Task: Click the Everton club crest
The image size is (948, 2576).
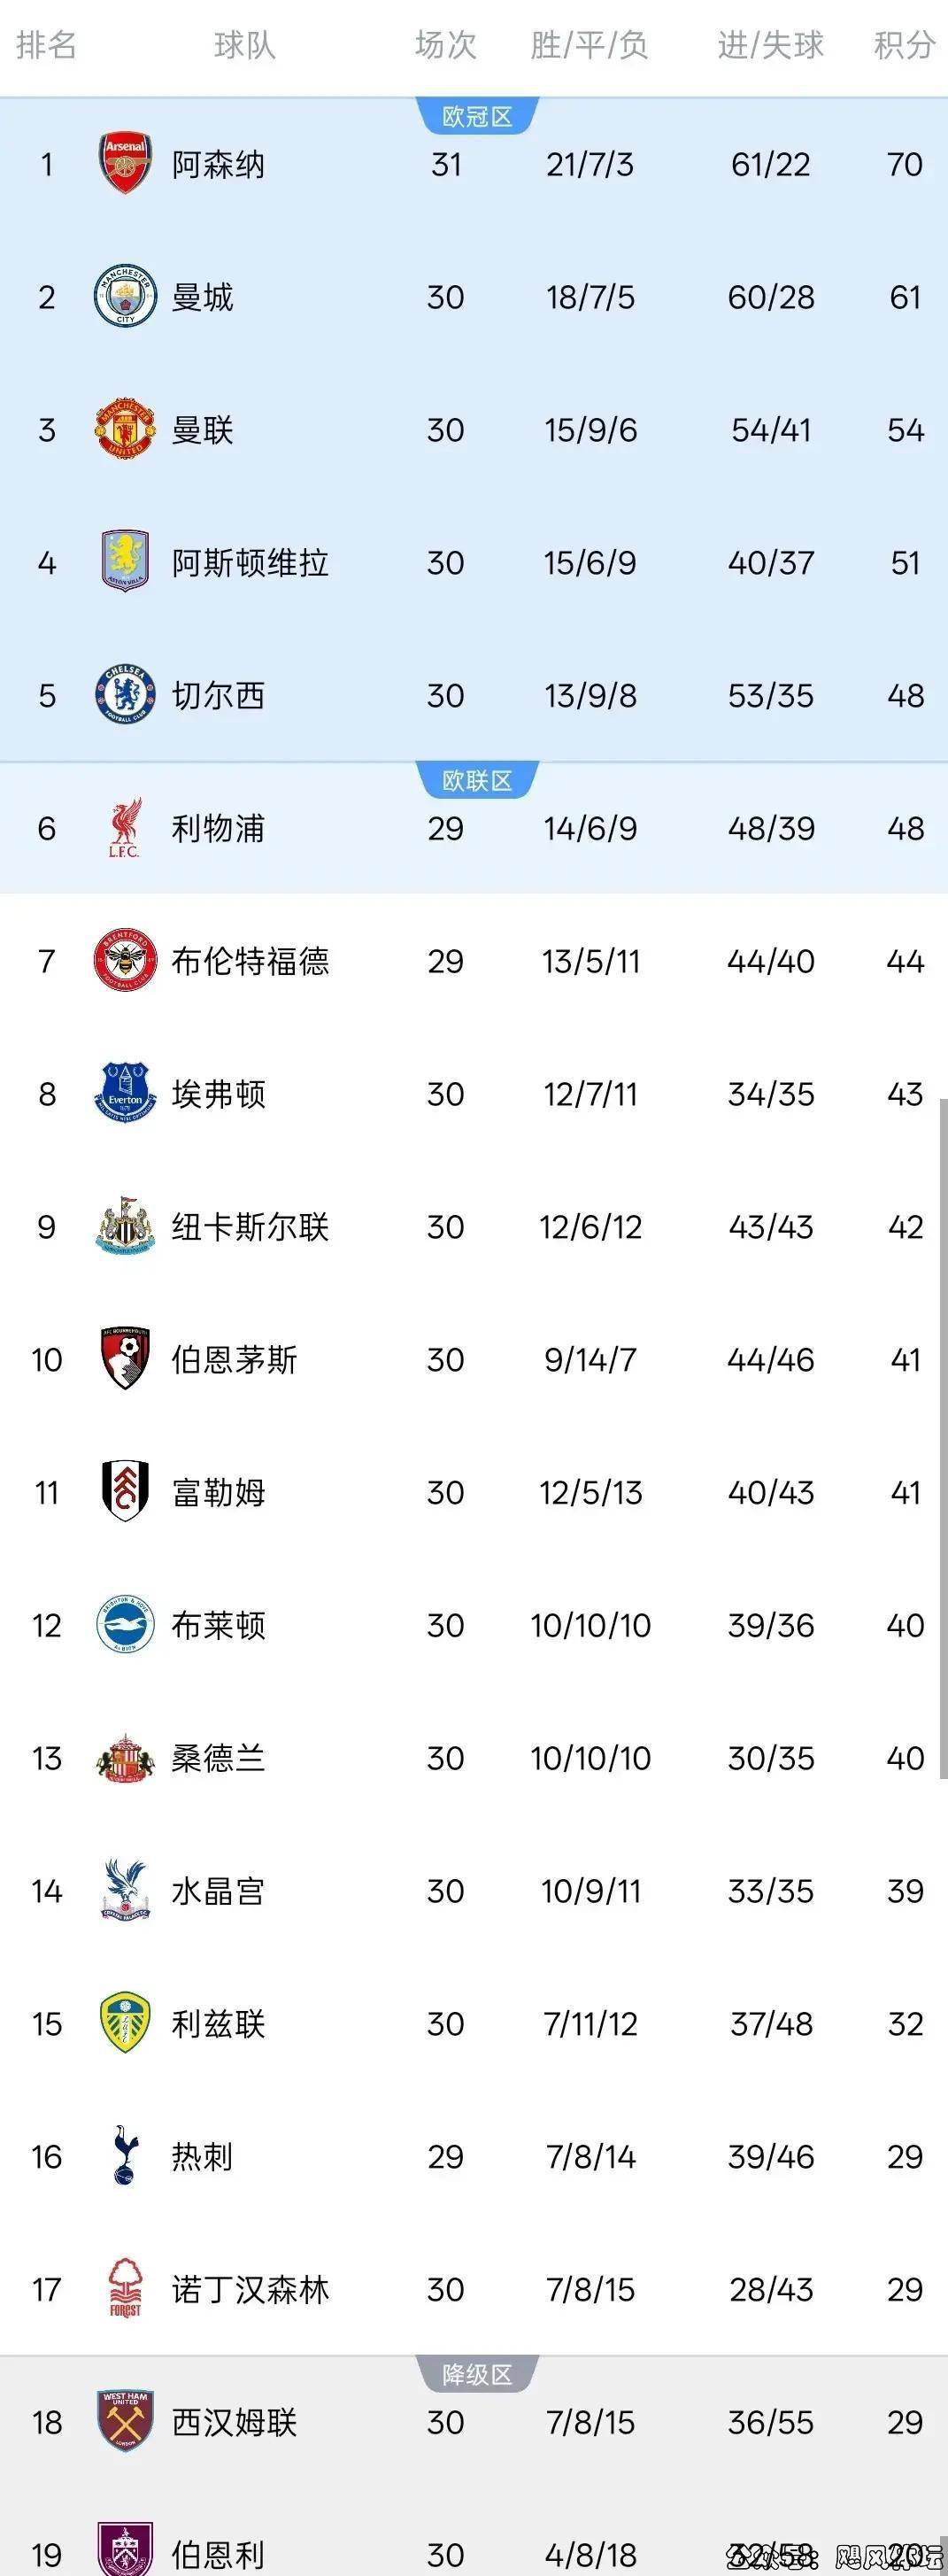Action: coord(125,1093)
